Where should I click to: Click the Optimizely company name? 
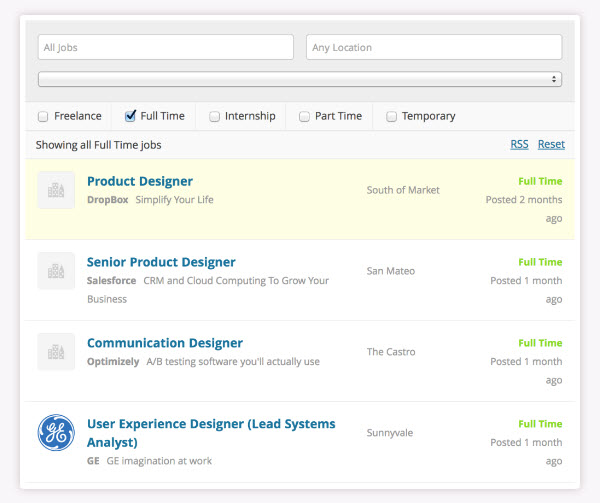[x=113, y=362]
